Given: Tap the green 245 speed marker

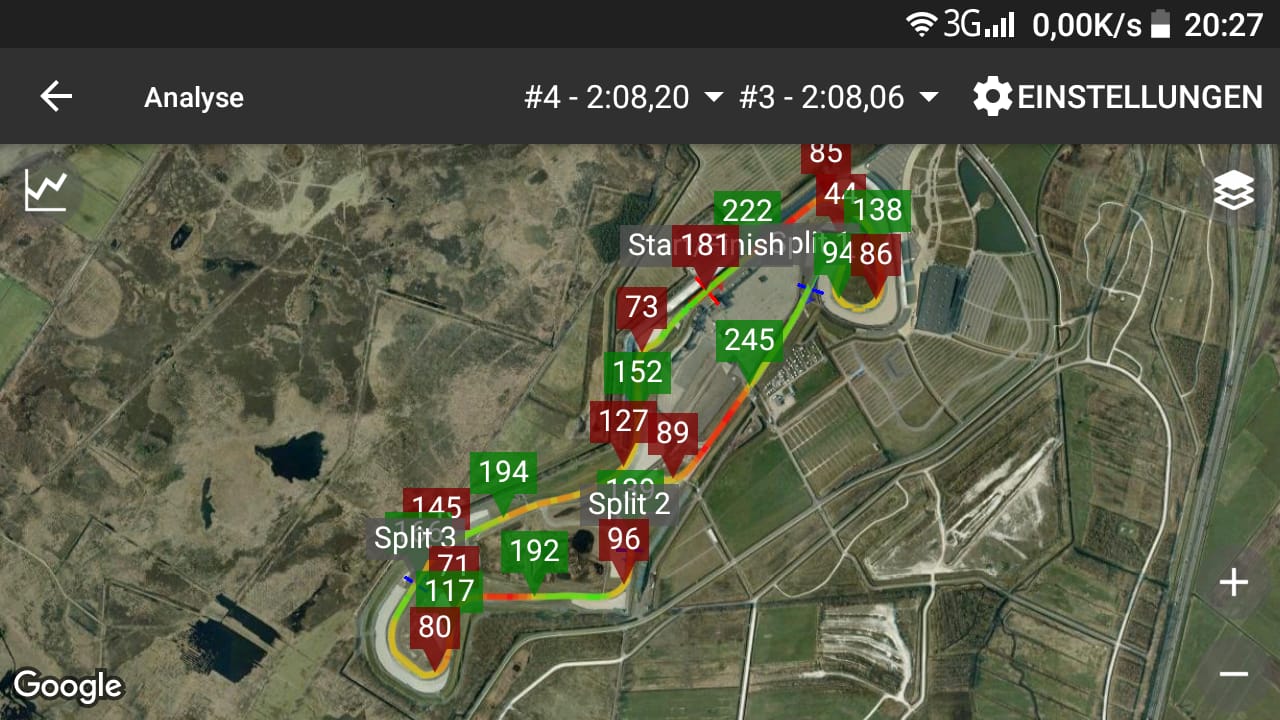Looking at the screenshot, I should (750, 341).
